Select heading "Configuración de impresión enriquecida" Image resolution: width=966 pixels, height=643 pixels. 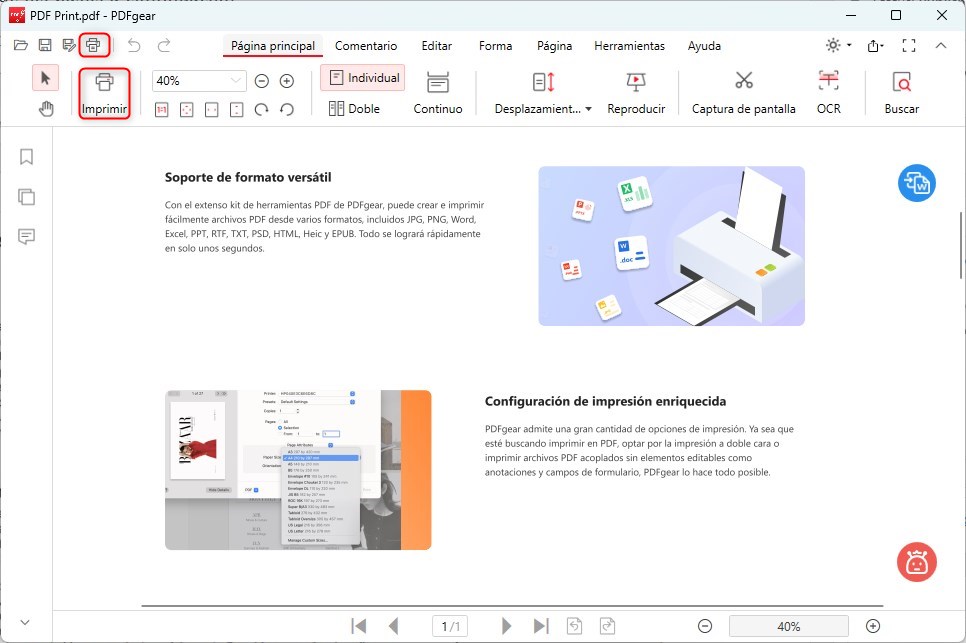(606, 402)
